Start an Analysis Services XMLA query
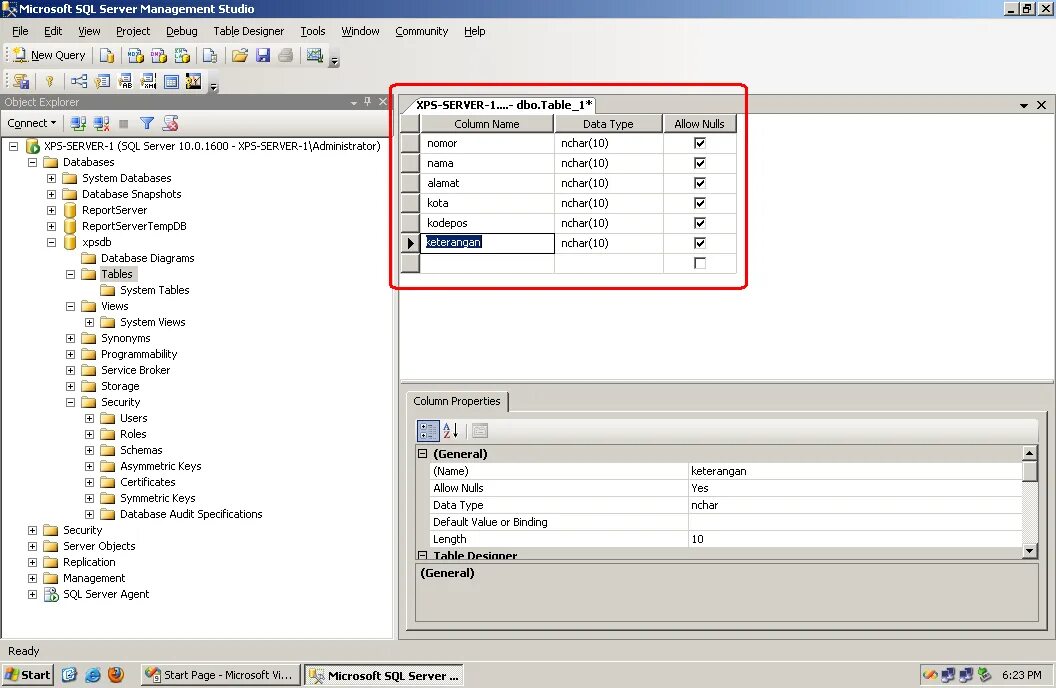 182,55
